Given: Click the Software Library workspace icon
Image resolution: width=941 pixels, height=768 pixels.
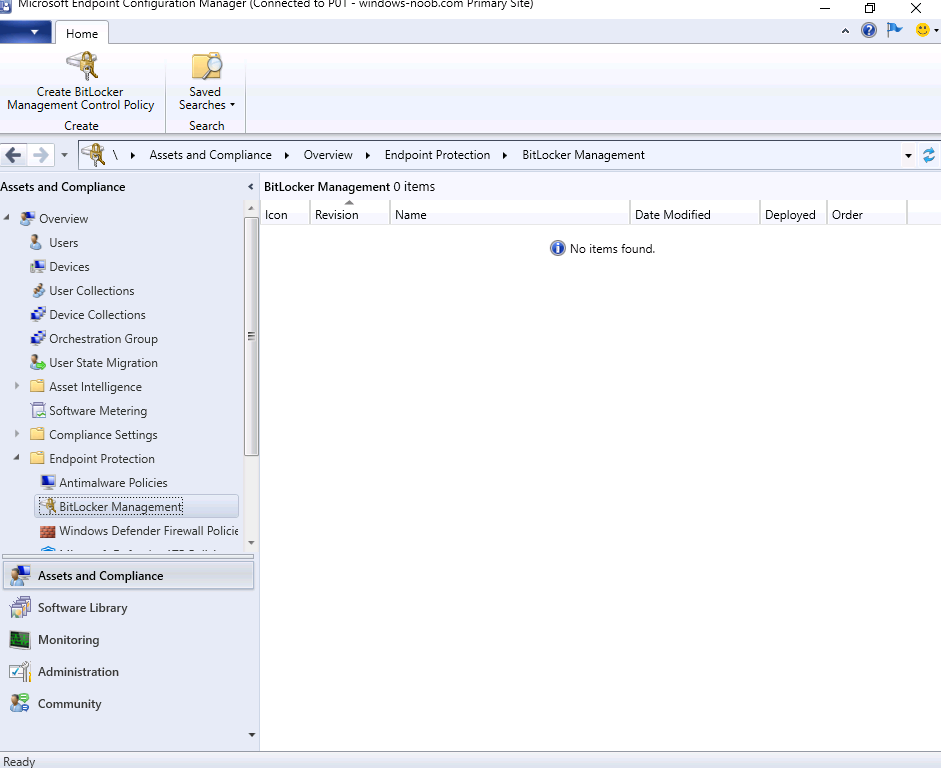Looking at the screenshot, I should pos(20,607).
